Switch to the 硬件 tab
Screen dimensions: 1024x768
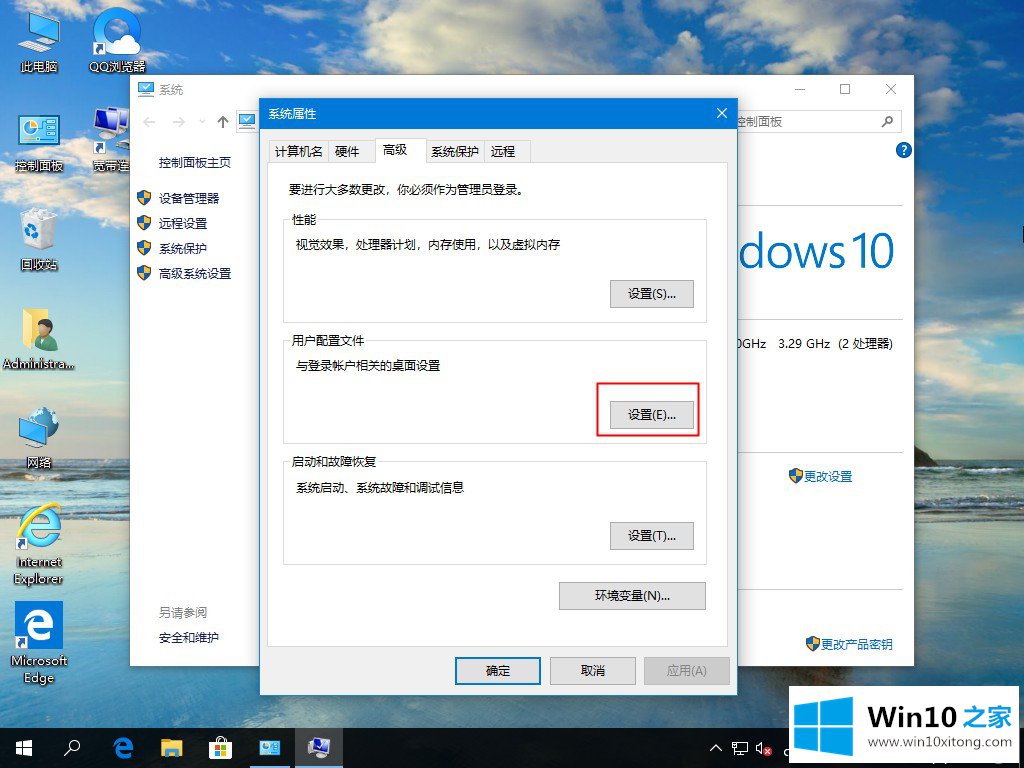coord(347,151)
